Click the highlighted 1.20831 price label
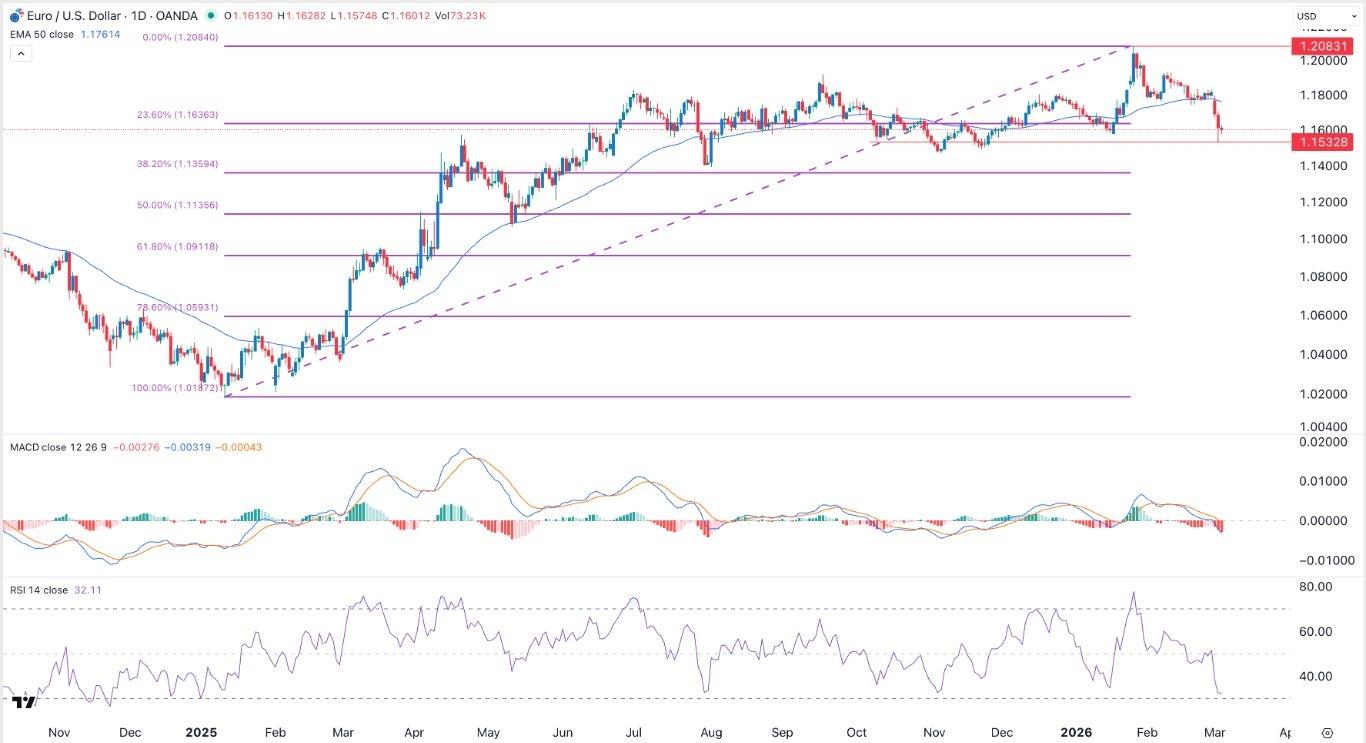Image resolution: width=1366 pixels, height=743 pixels. coord(1322,46)
